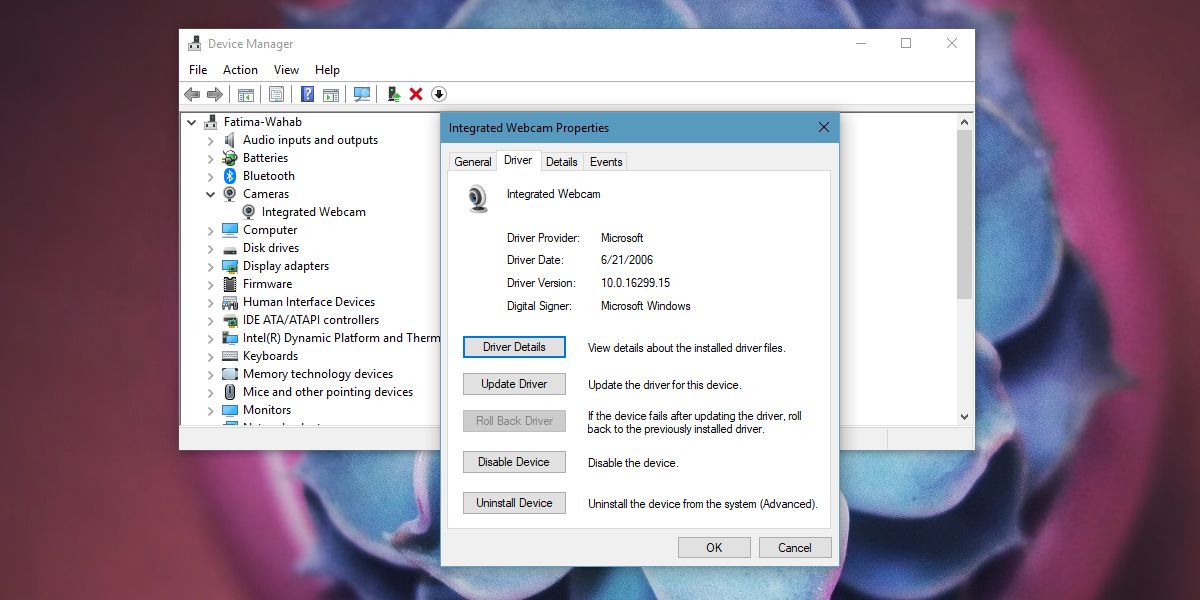Select IDE ATA/ATAPI controllers tree row

311,320
